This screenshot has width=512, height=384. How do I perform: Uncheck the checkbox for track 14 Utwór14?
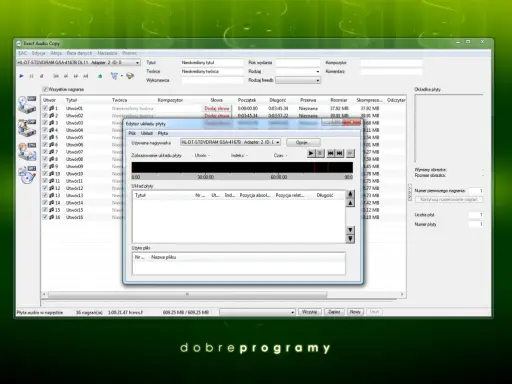pyautogui.click(x=45, y=203)
